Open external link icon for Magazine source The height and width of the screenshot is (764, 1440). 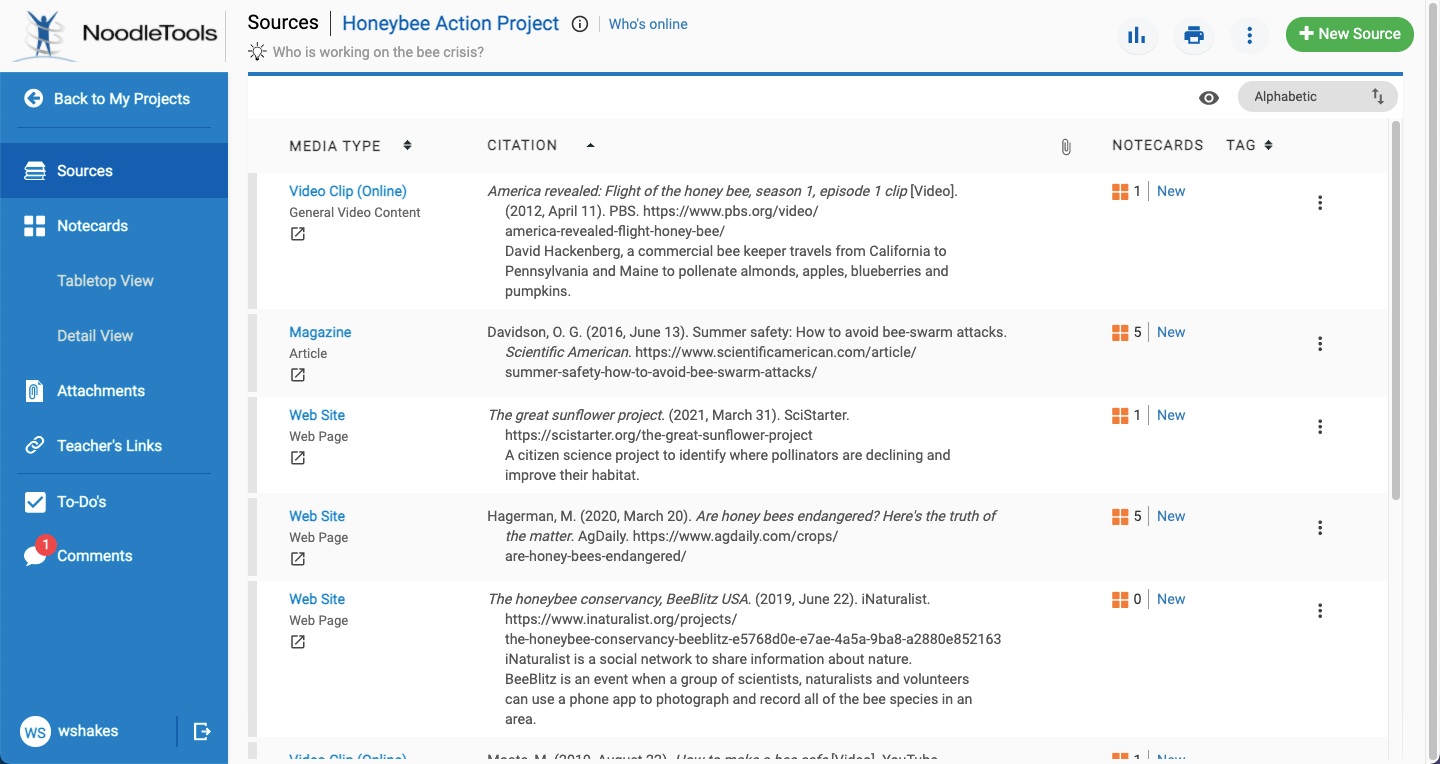(x=298, y=375)
